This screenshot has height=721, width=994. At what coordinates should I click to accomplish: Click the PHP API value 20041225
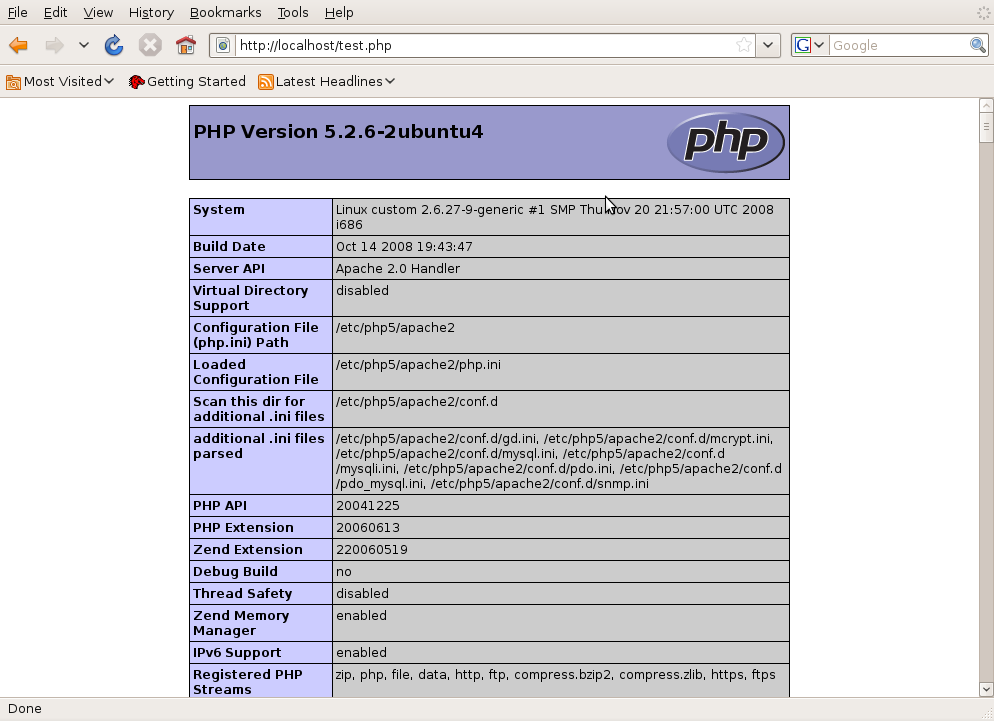[x=368, y=506]
